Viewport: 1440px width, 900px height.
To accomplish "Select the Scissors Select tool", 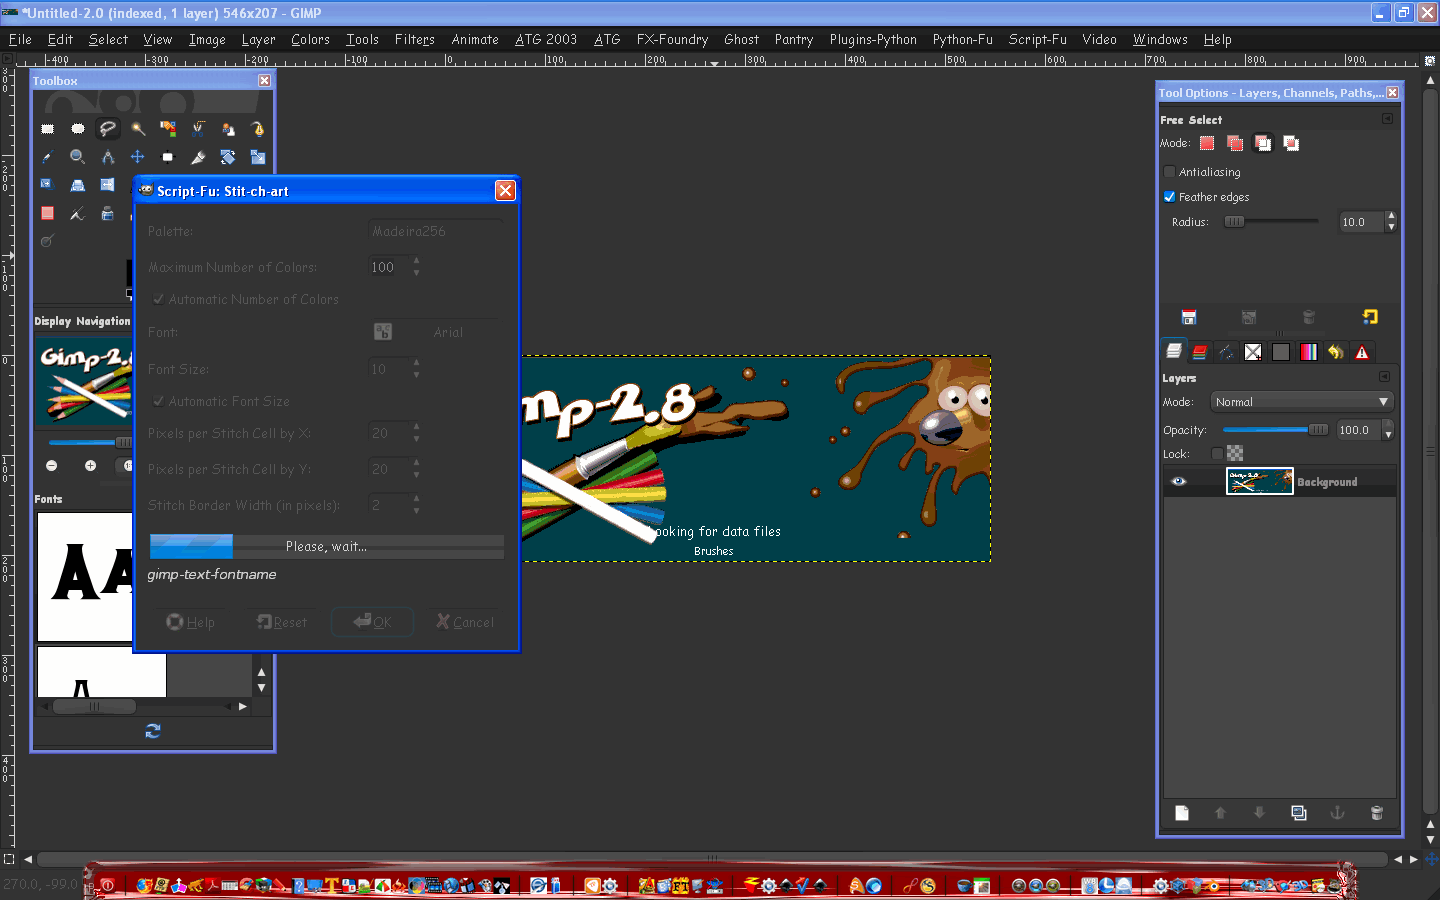I will (x=198, y=129).
